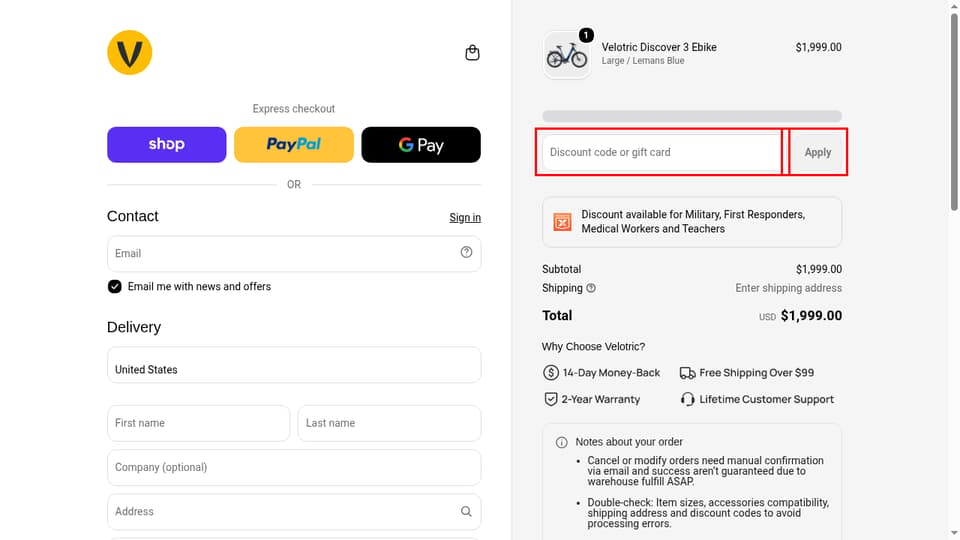The width and height of the screenshot is (960, 540).
Task: Pay with Google Pay button
Action: (421, 144)
